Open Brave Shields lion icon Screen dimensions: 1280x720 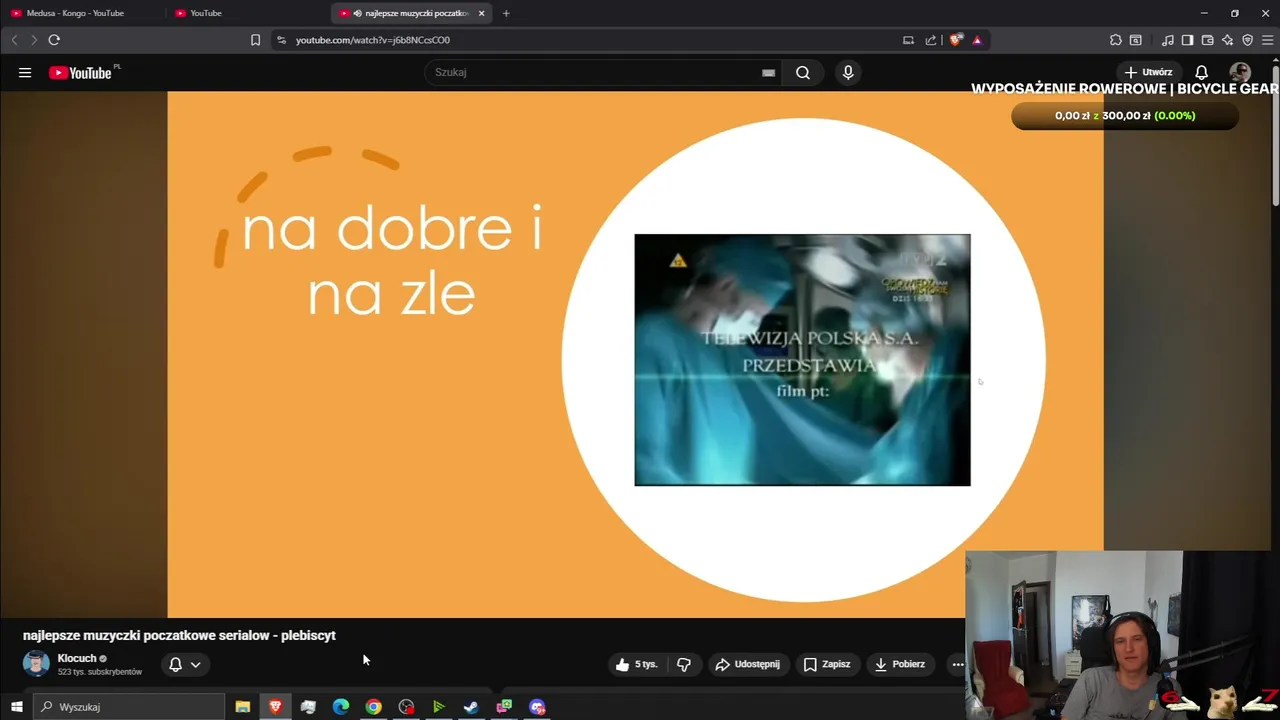(956, 40)
